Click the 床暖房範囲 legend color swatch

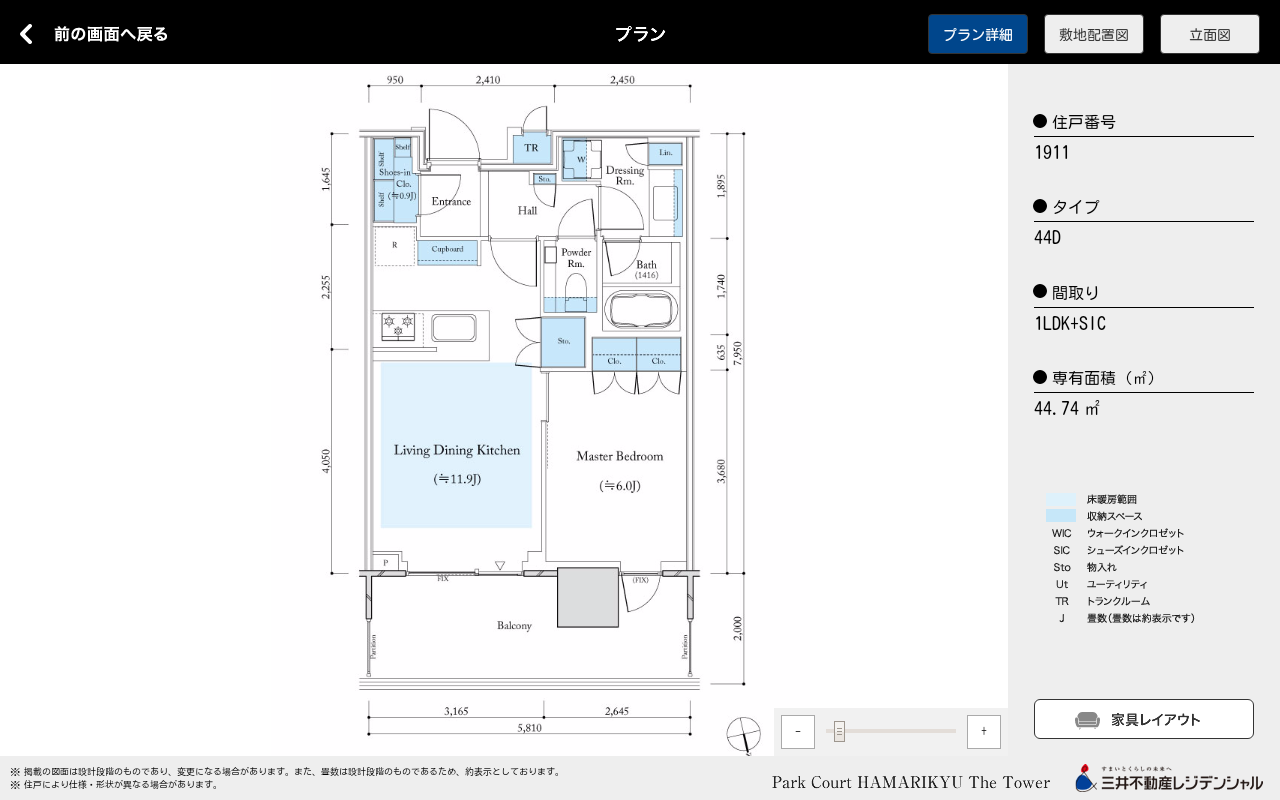[x=1060, y=499]
